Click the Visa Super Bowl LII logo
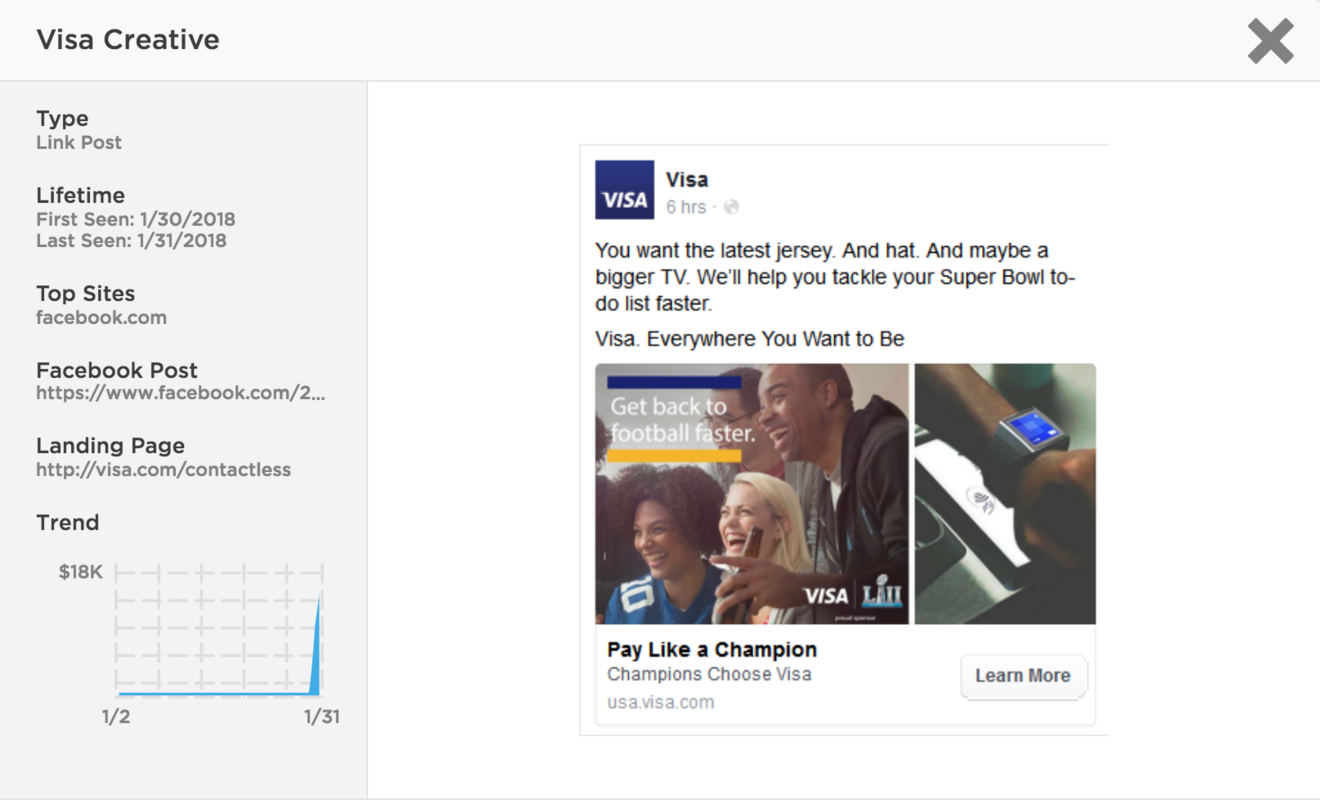 click(x=853, y=595)
